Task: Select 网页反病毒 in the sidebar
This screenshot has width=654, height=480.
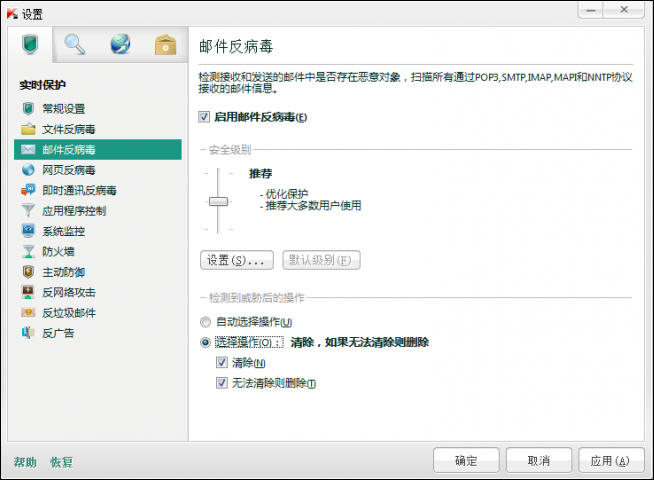Action: [x=98, y=170]
